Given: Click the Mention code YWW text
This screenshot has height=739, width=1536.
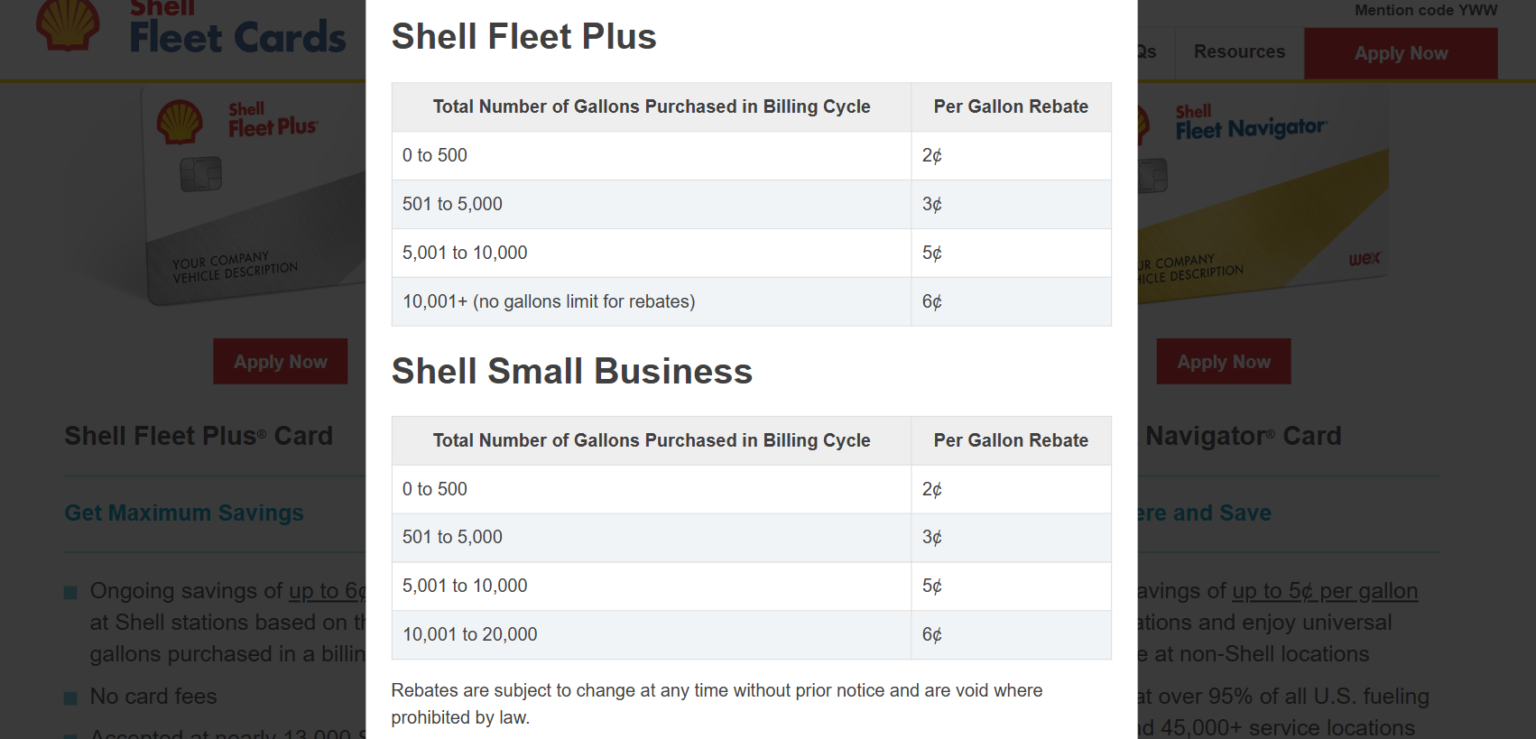Looking at the screenshot, I should coord(1426,10).
